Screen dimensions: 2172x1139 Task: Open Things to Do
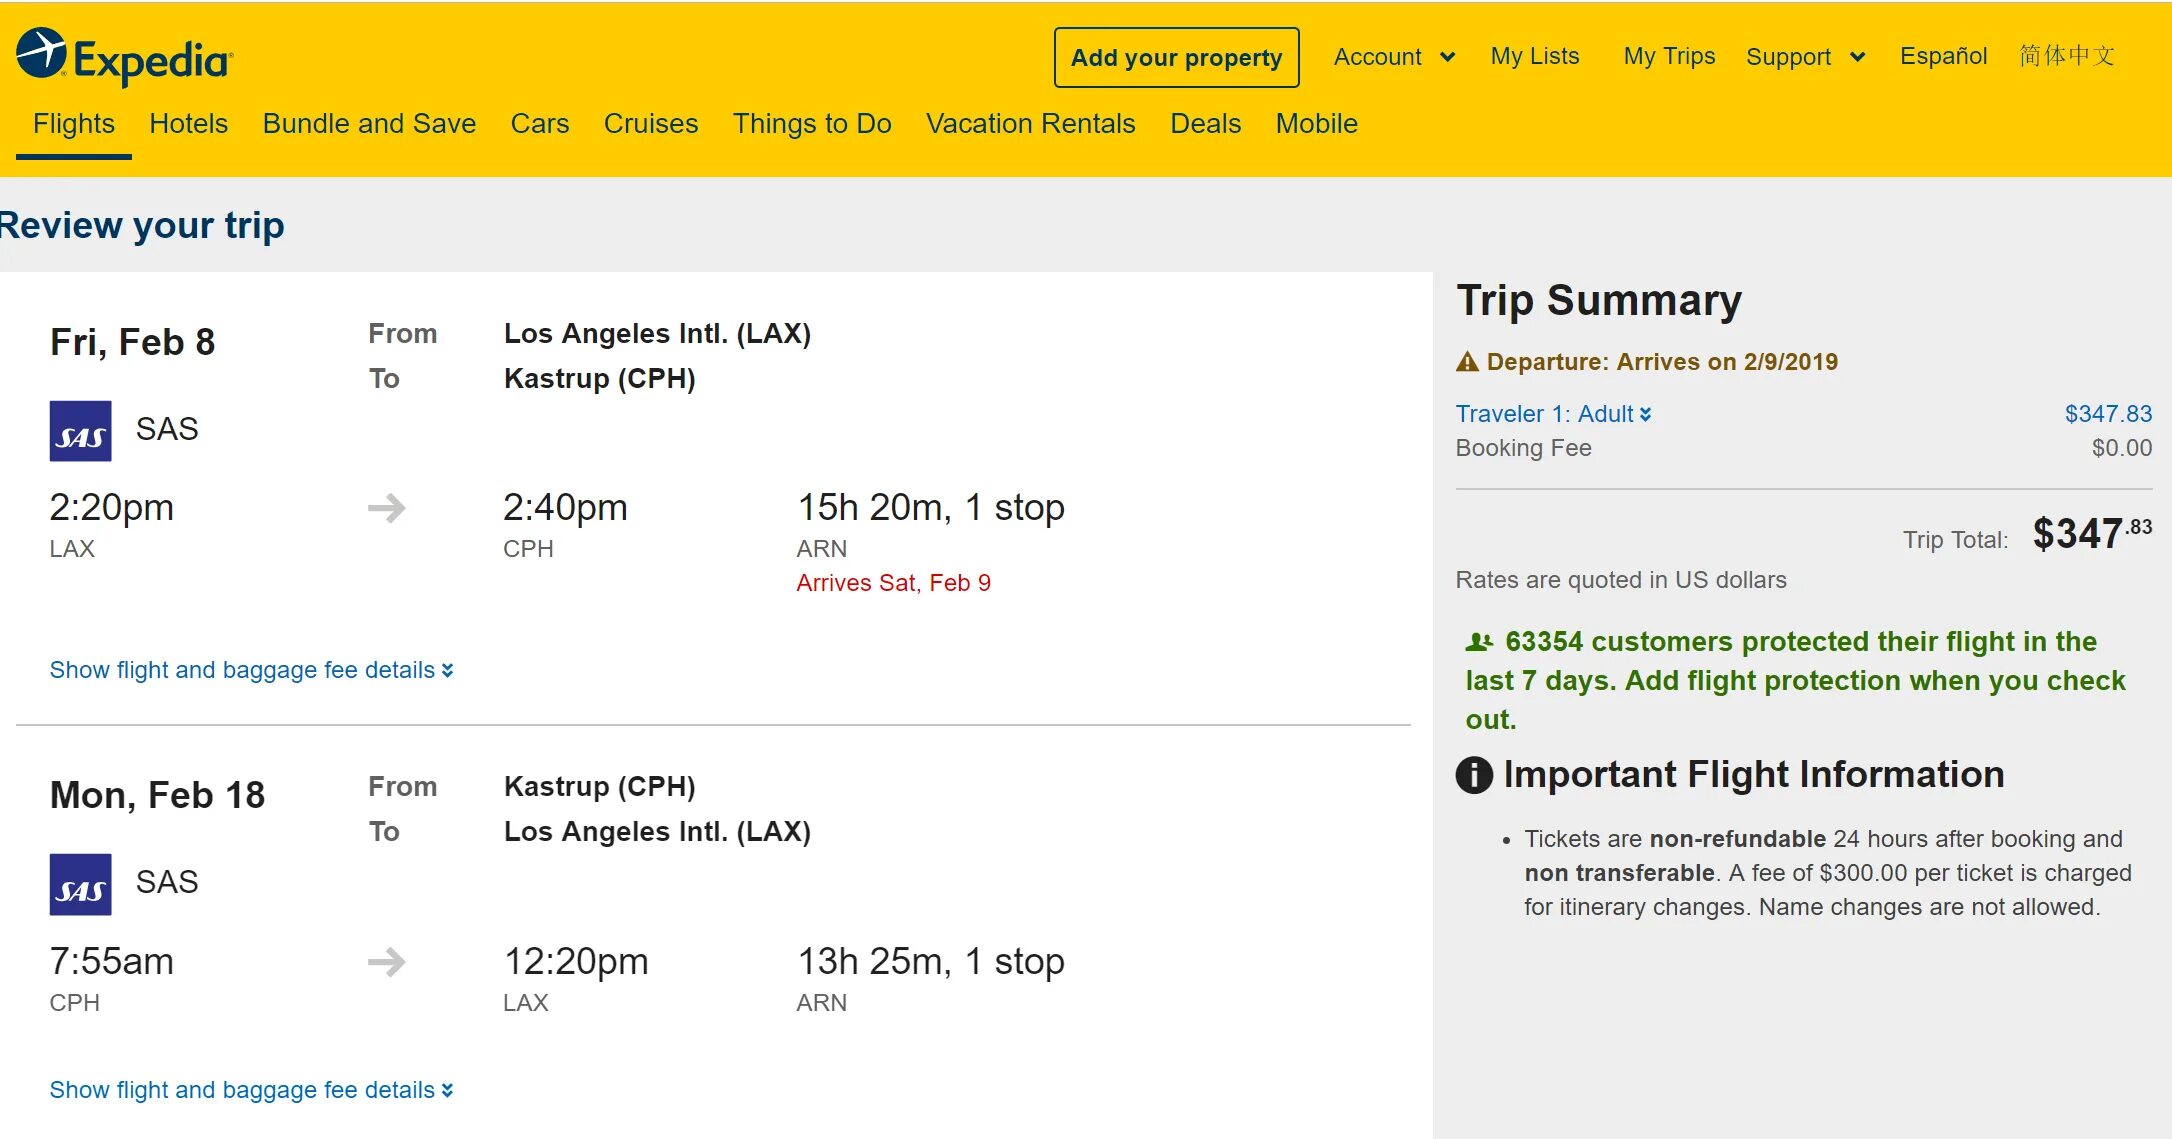[812, 124]
